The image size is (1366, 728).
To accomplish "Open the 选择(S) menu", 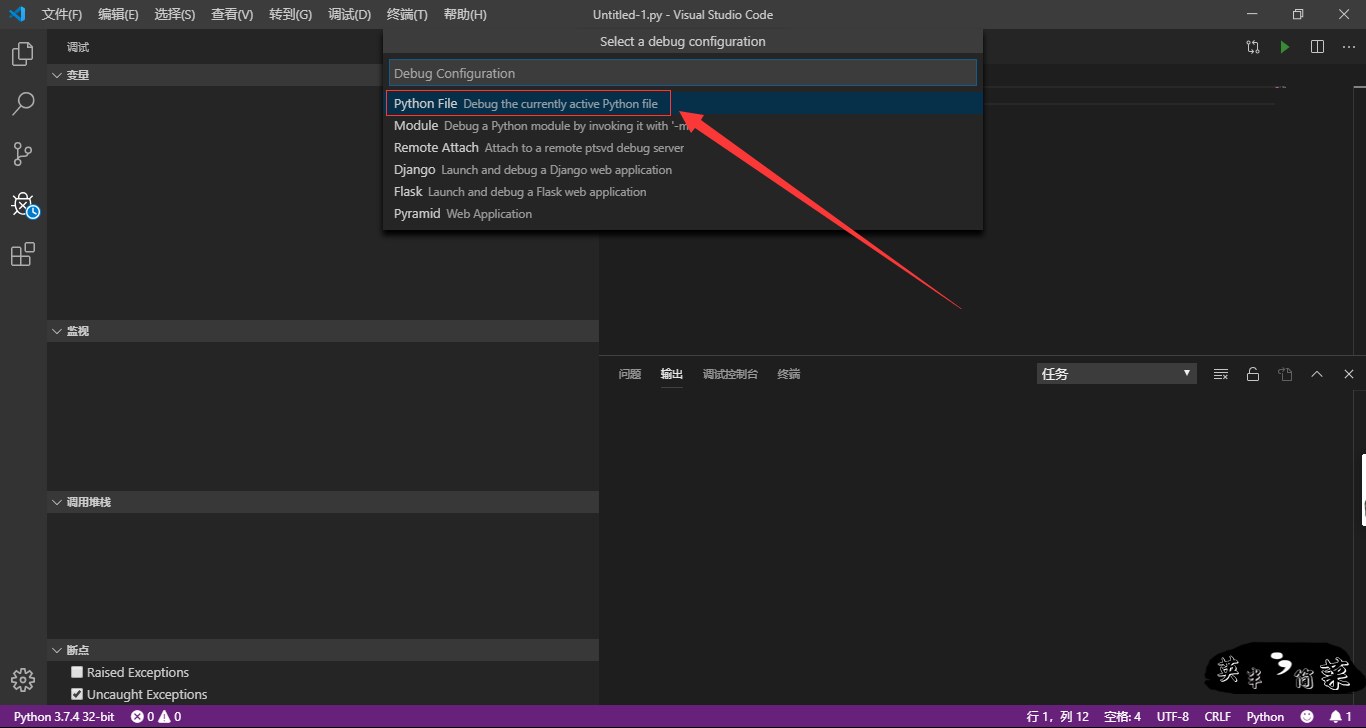I will (x=175, y=15).
